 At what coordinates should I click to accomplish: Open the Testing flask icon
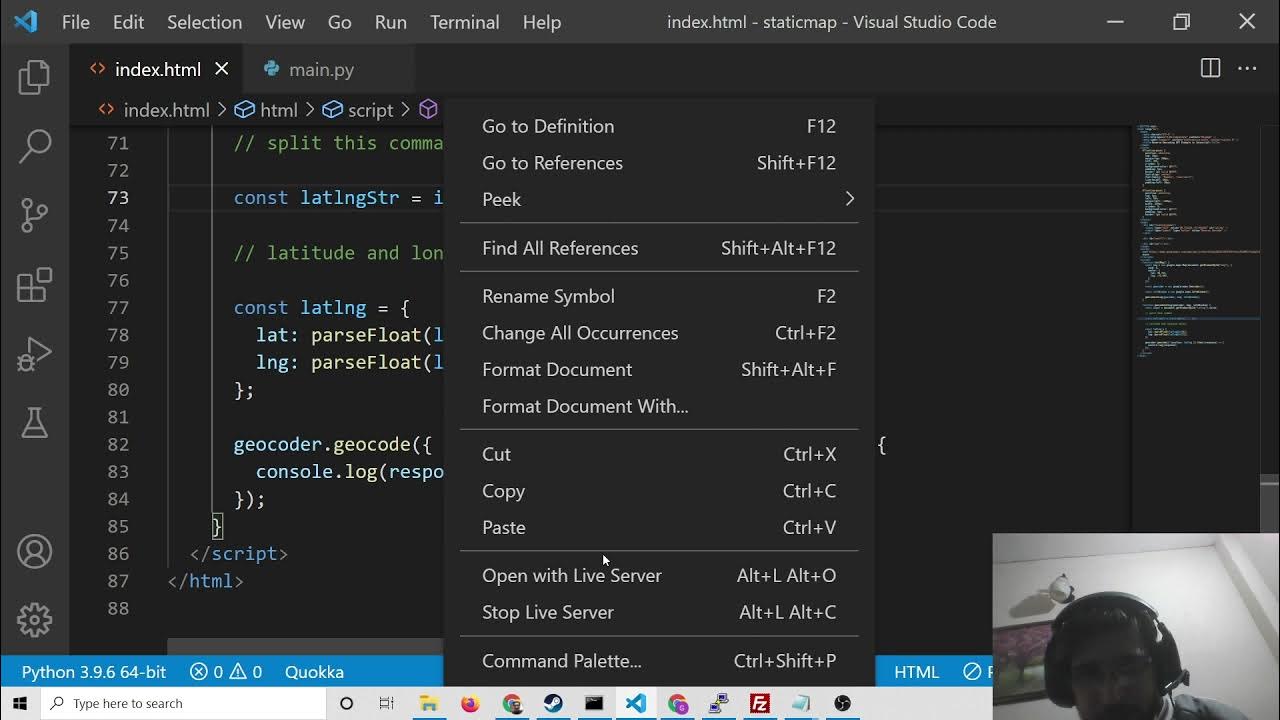34,423
